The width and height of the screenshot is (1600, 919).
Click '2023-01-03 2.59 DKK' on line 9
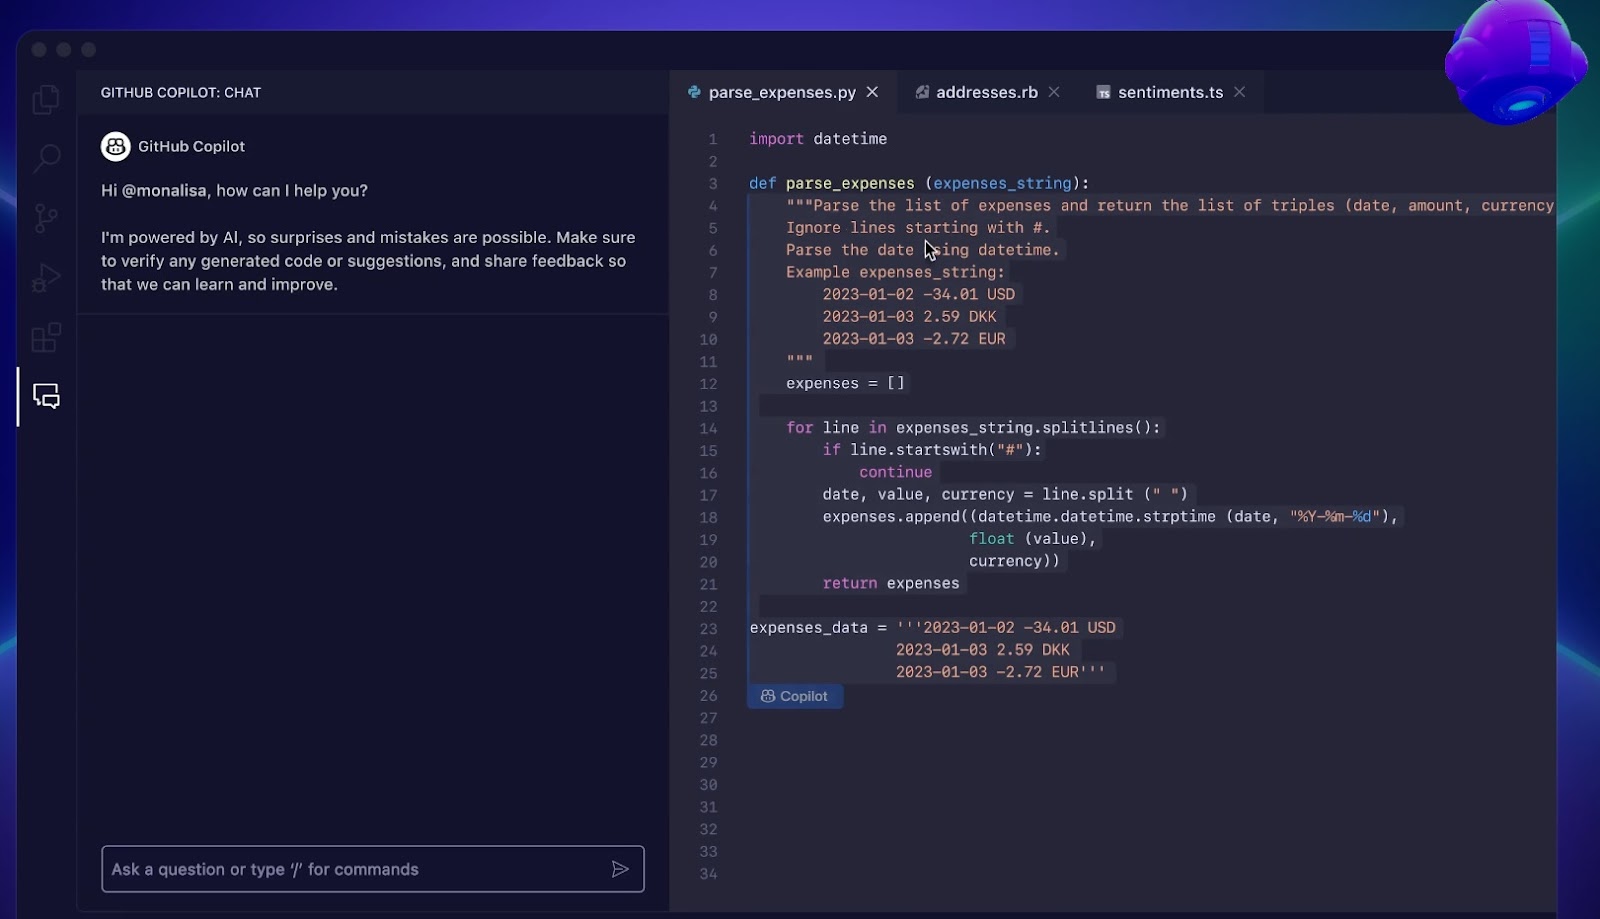[909, 316]
